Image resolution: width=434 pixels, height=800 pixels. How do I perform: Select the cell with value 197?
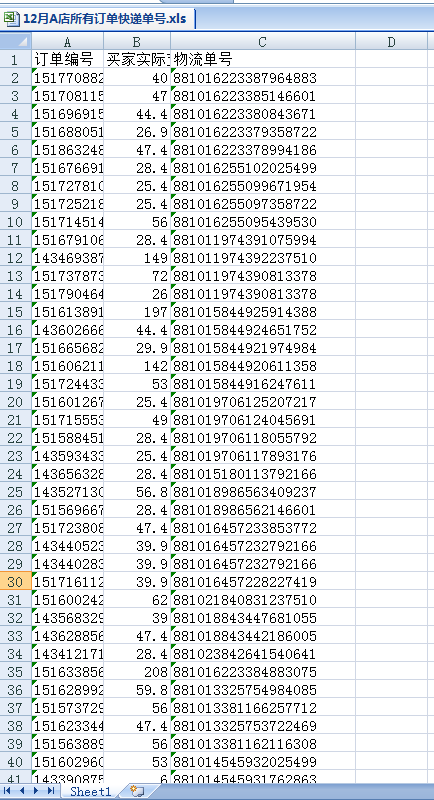click(x=137, y=312)
